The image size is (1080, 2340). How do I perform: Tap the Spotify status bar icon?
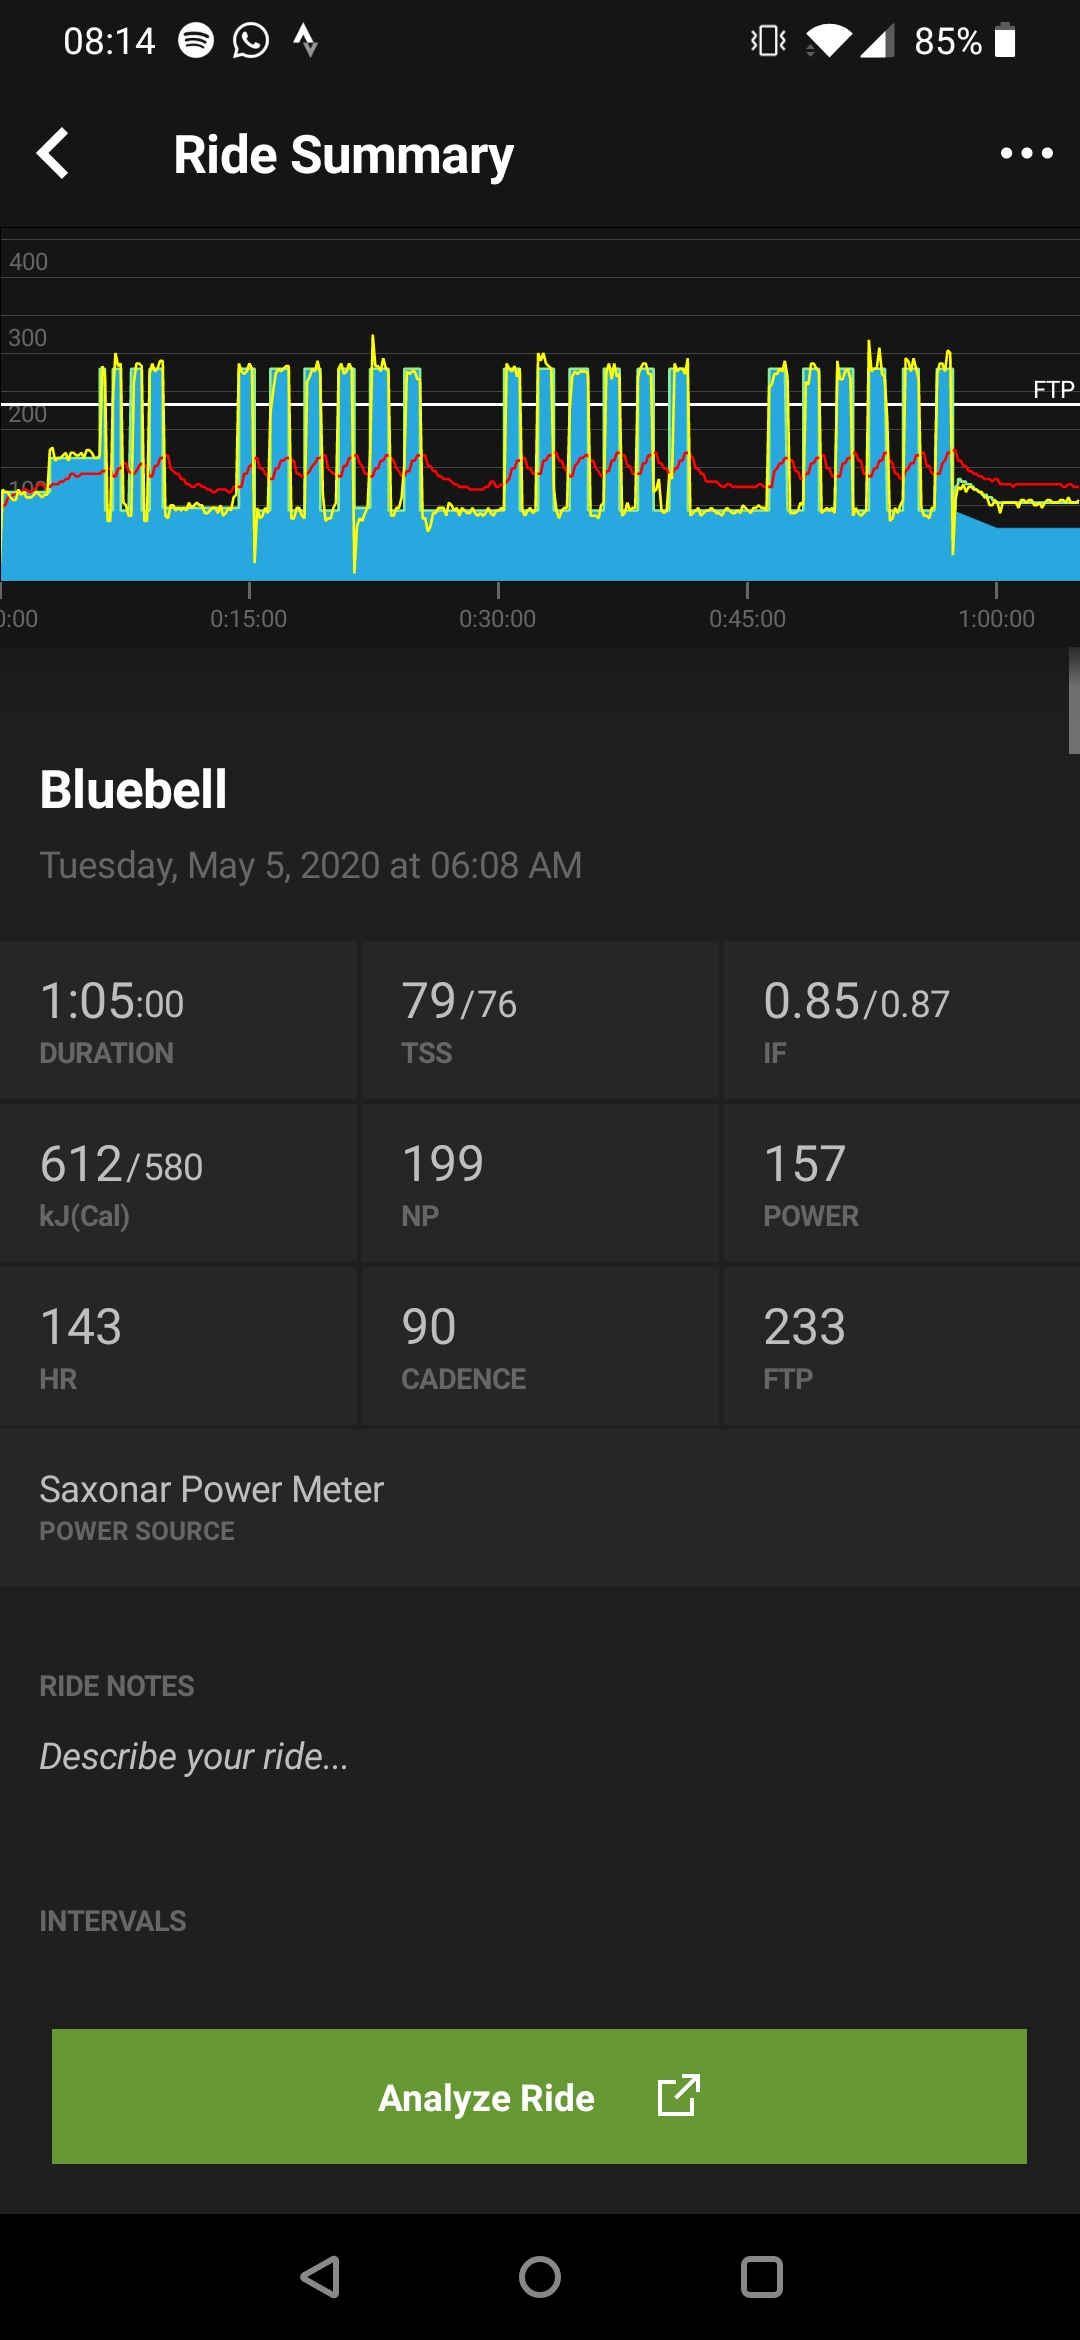[x=196, y=41]
